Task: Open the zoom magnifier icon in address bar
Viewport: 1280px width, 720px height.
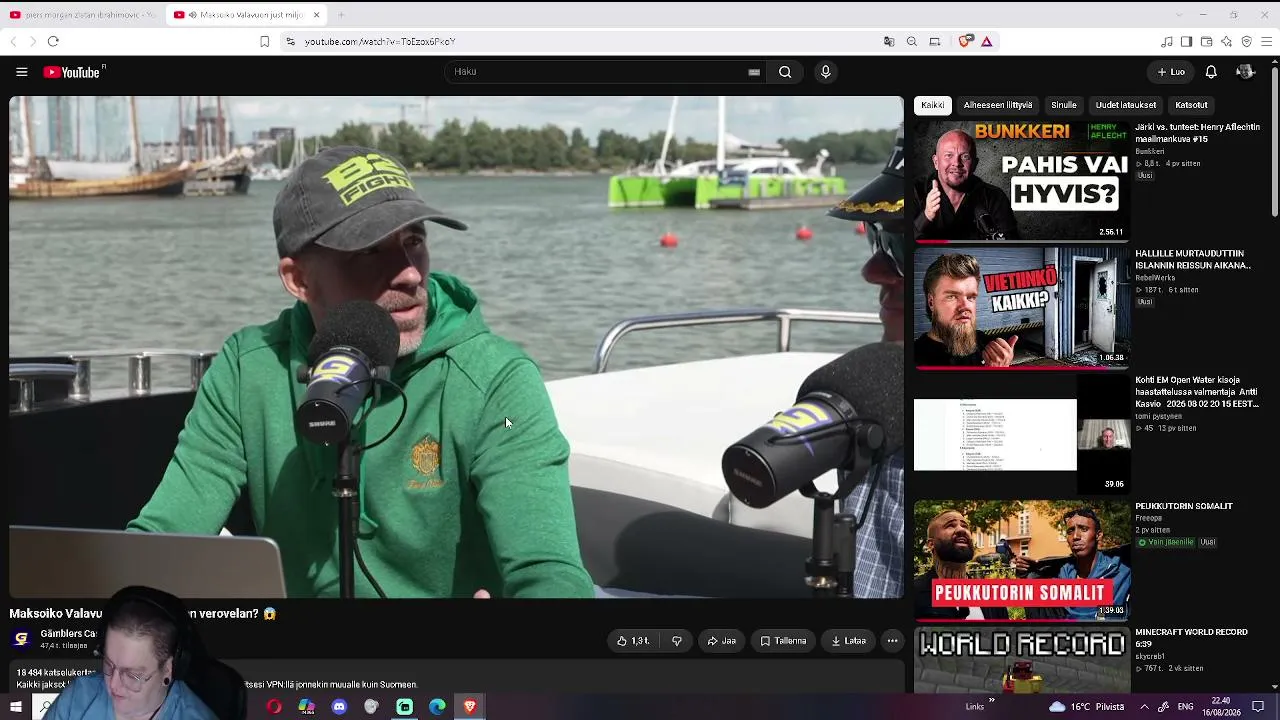Action: 912,42
